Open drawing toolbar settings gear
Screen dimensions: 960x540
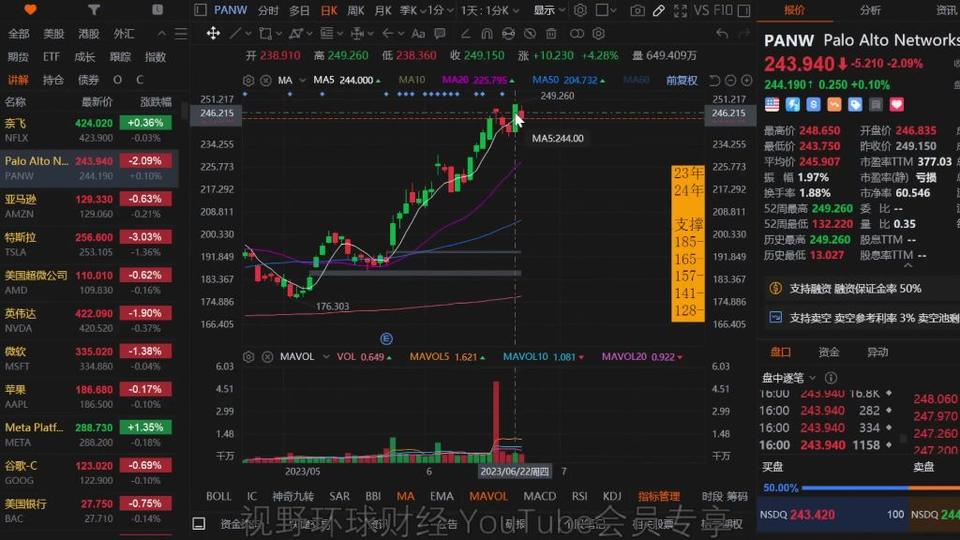[599, 33]
